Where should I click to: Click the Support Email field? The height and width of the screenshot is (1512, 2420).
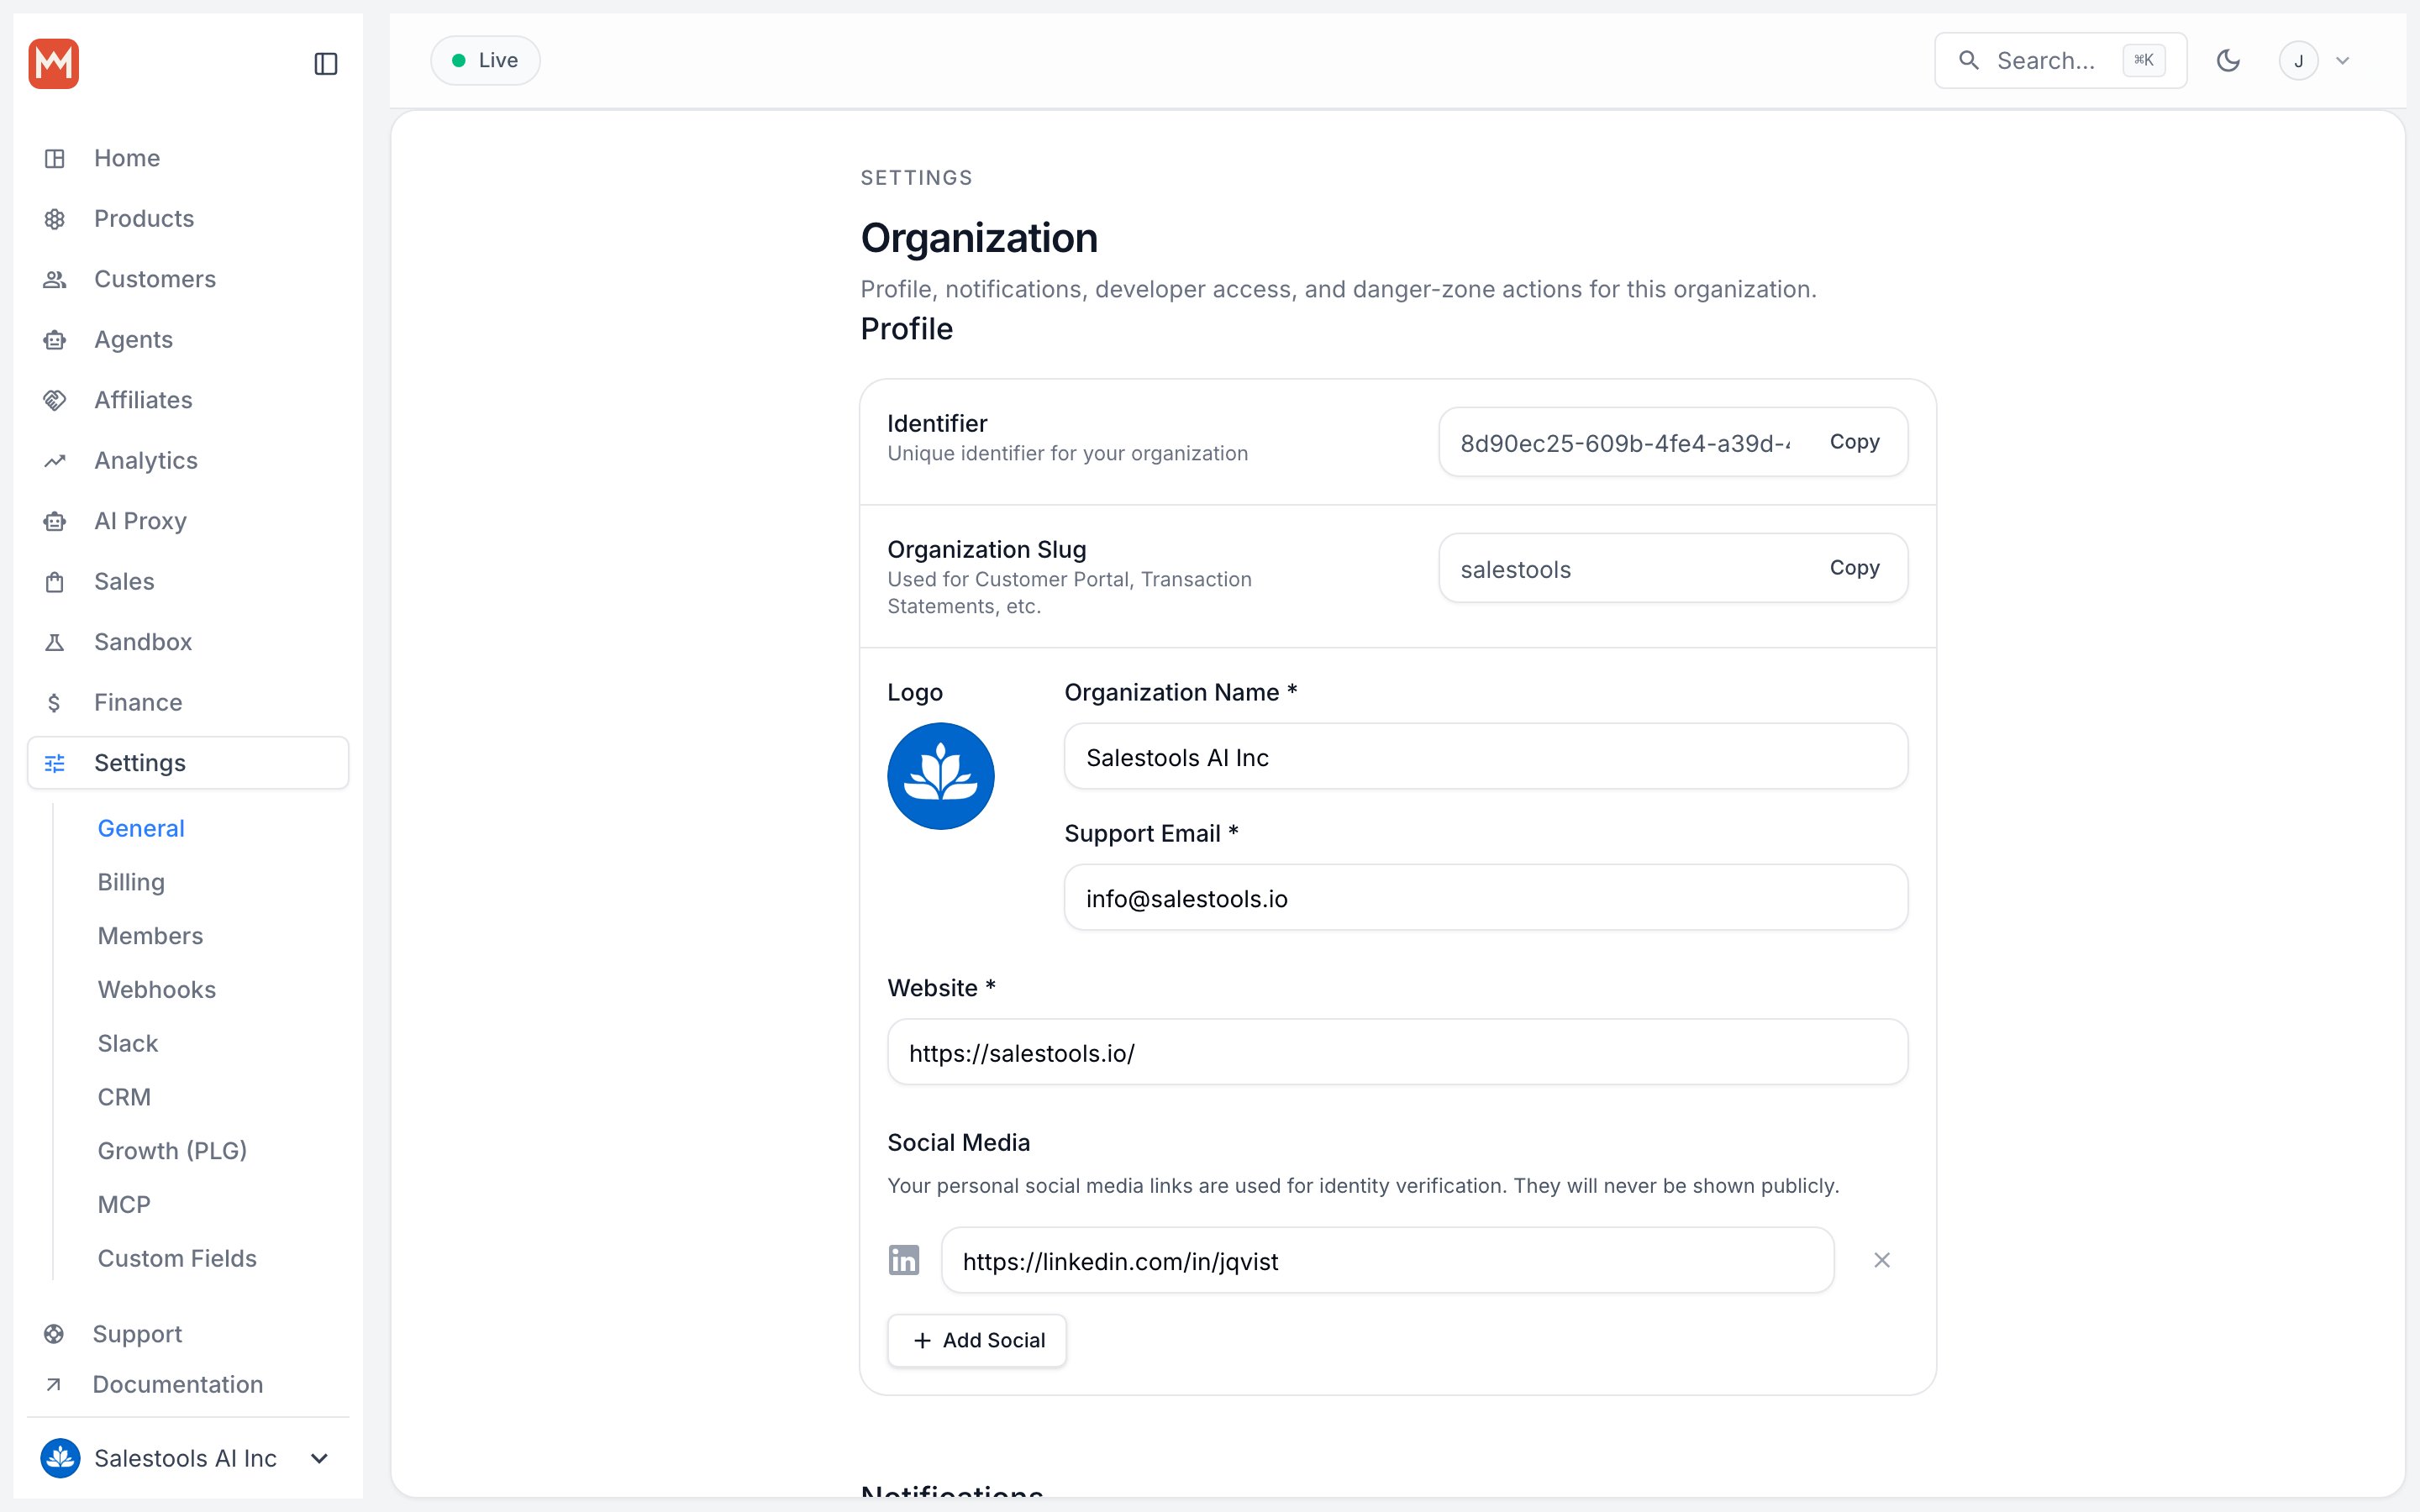click(x=1485, y=898)
